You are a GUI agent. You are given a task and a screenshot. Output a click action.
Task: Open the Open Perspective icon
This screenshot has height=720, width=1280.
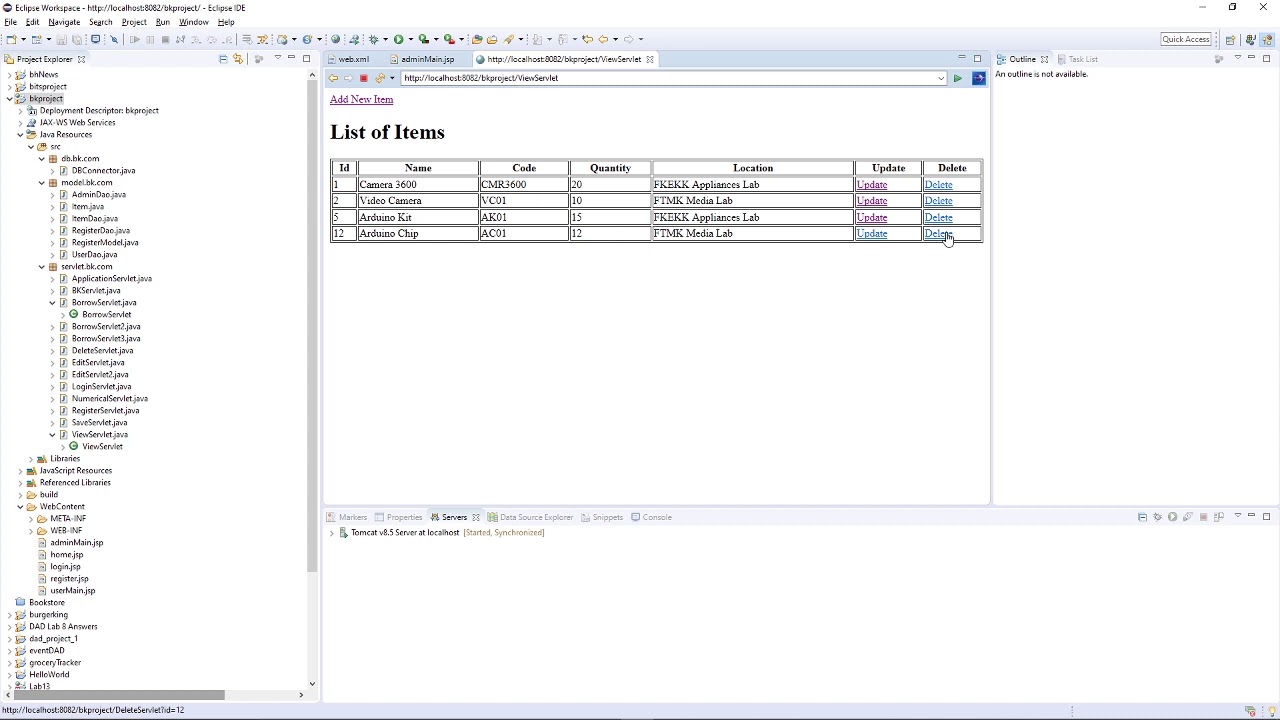pyautogui.click(x=1230, y=39)
